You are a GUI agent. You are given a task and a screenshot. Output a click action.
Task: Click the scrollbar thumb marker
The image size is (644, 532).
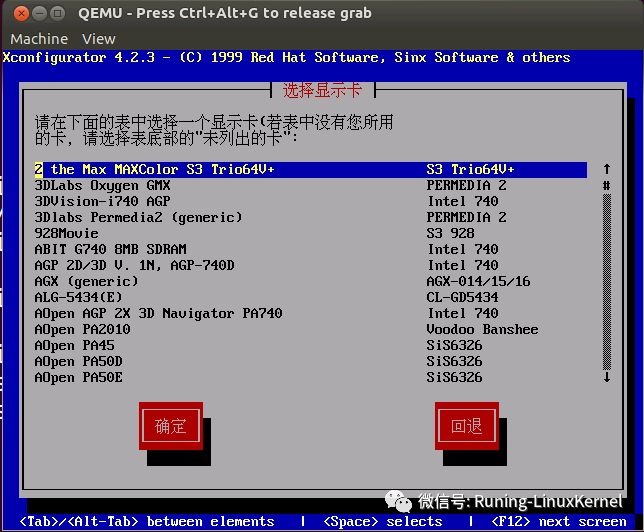pyautogui.click(x=607, y=185)
